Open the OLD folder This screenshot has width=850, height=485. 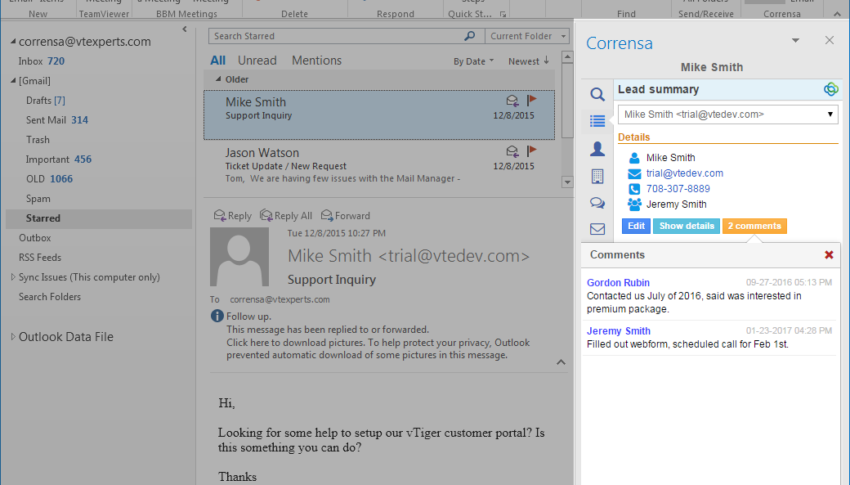[99, 179]
